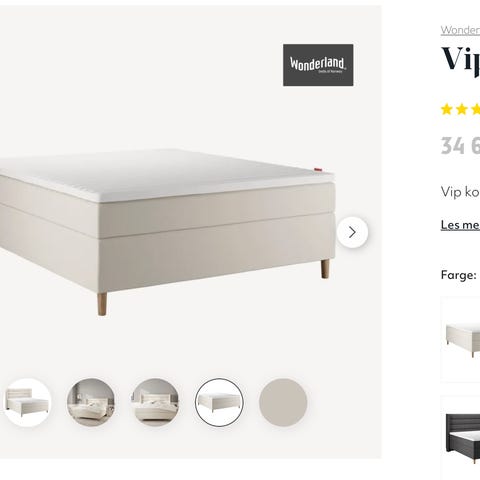
Task: Click the description text starting with Vip ko
Action: coord(461,192)
